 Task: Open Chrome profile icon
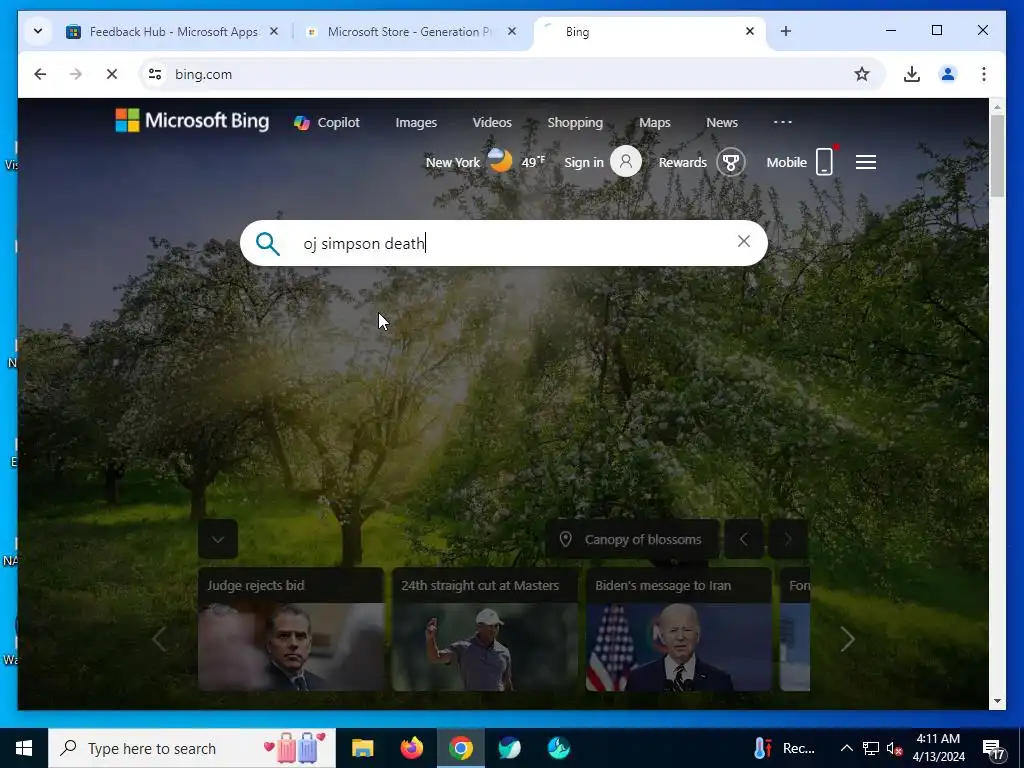pyautogui.click(x=948, y=74)
